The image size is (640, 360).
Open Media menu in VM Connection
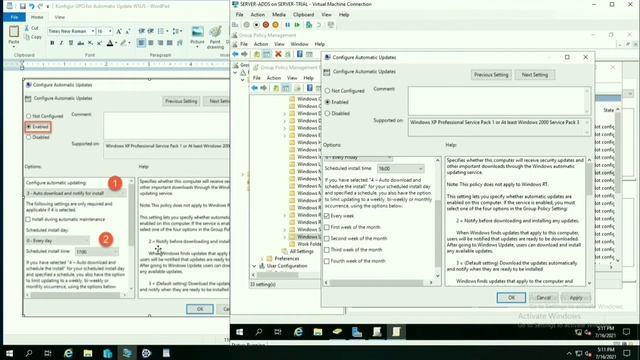coord(279,15)
